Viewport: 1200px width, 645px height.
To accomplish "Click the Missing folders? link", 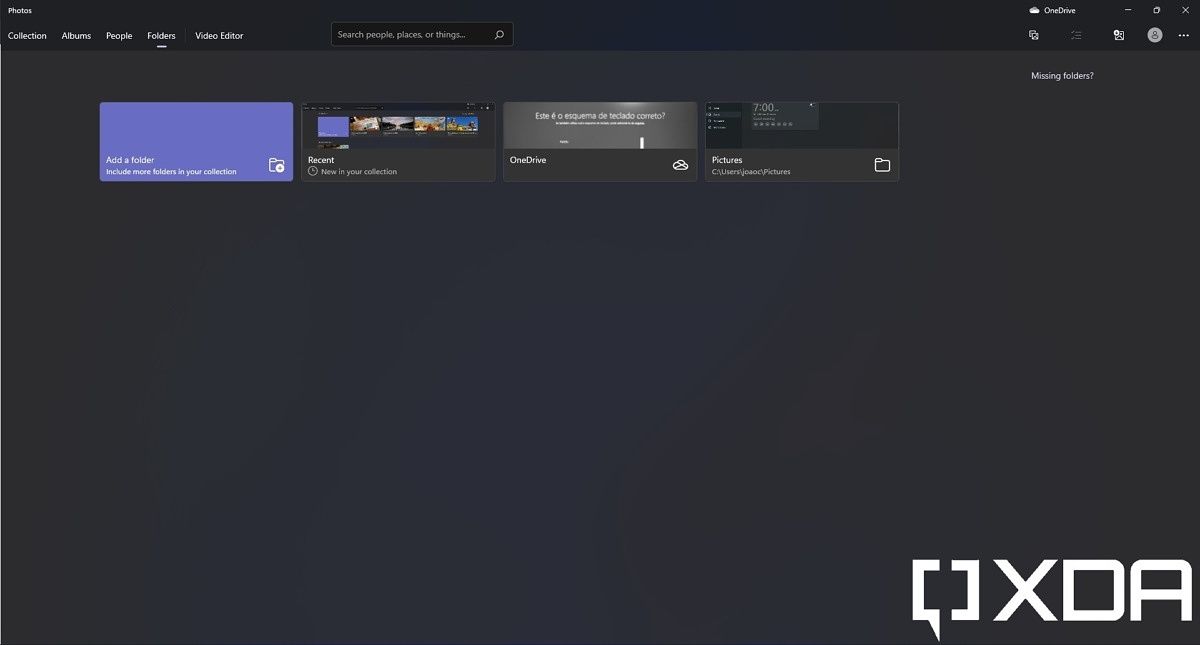I will (1062, 75).
